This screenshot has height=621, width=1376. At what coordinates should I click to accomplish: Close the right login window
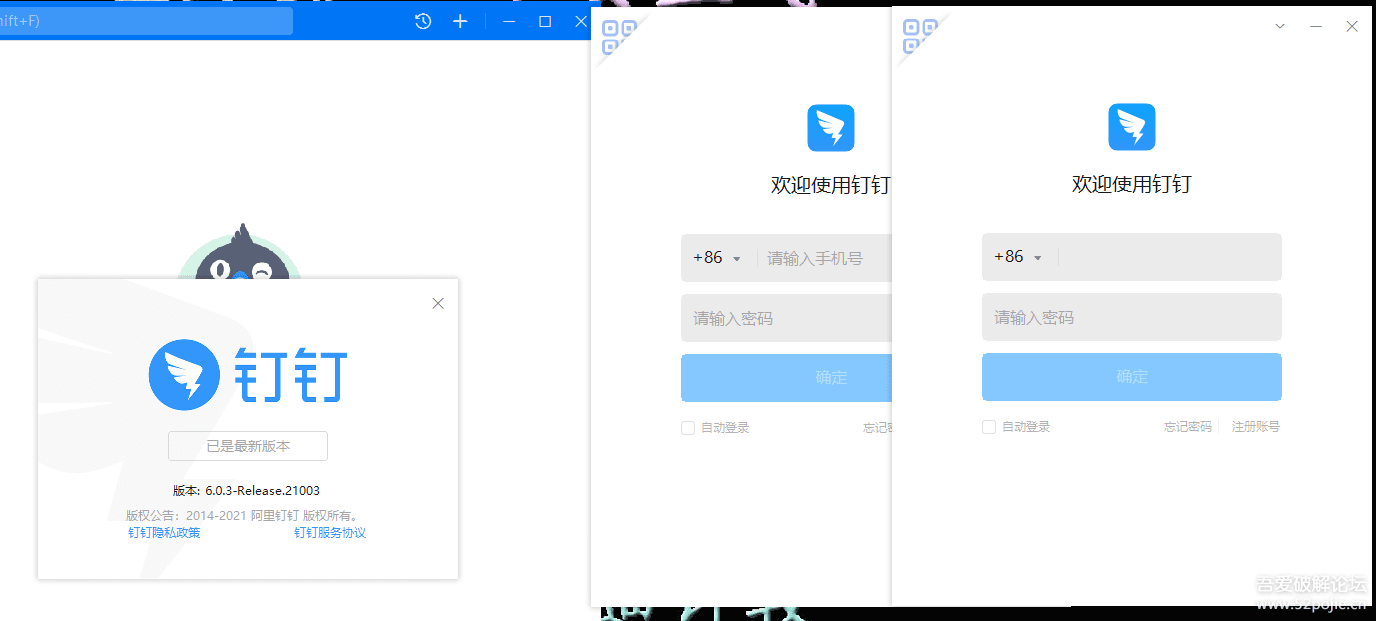coord(1352,26)
